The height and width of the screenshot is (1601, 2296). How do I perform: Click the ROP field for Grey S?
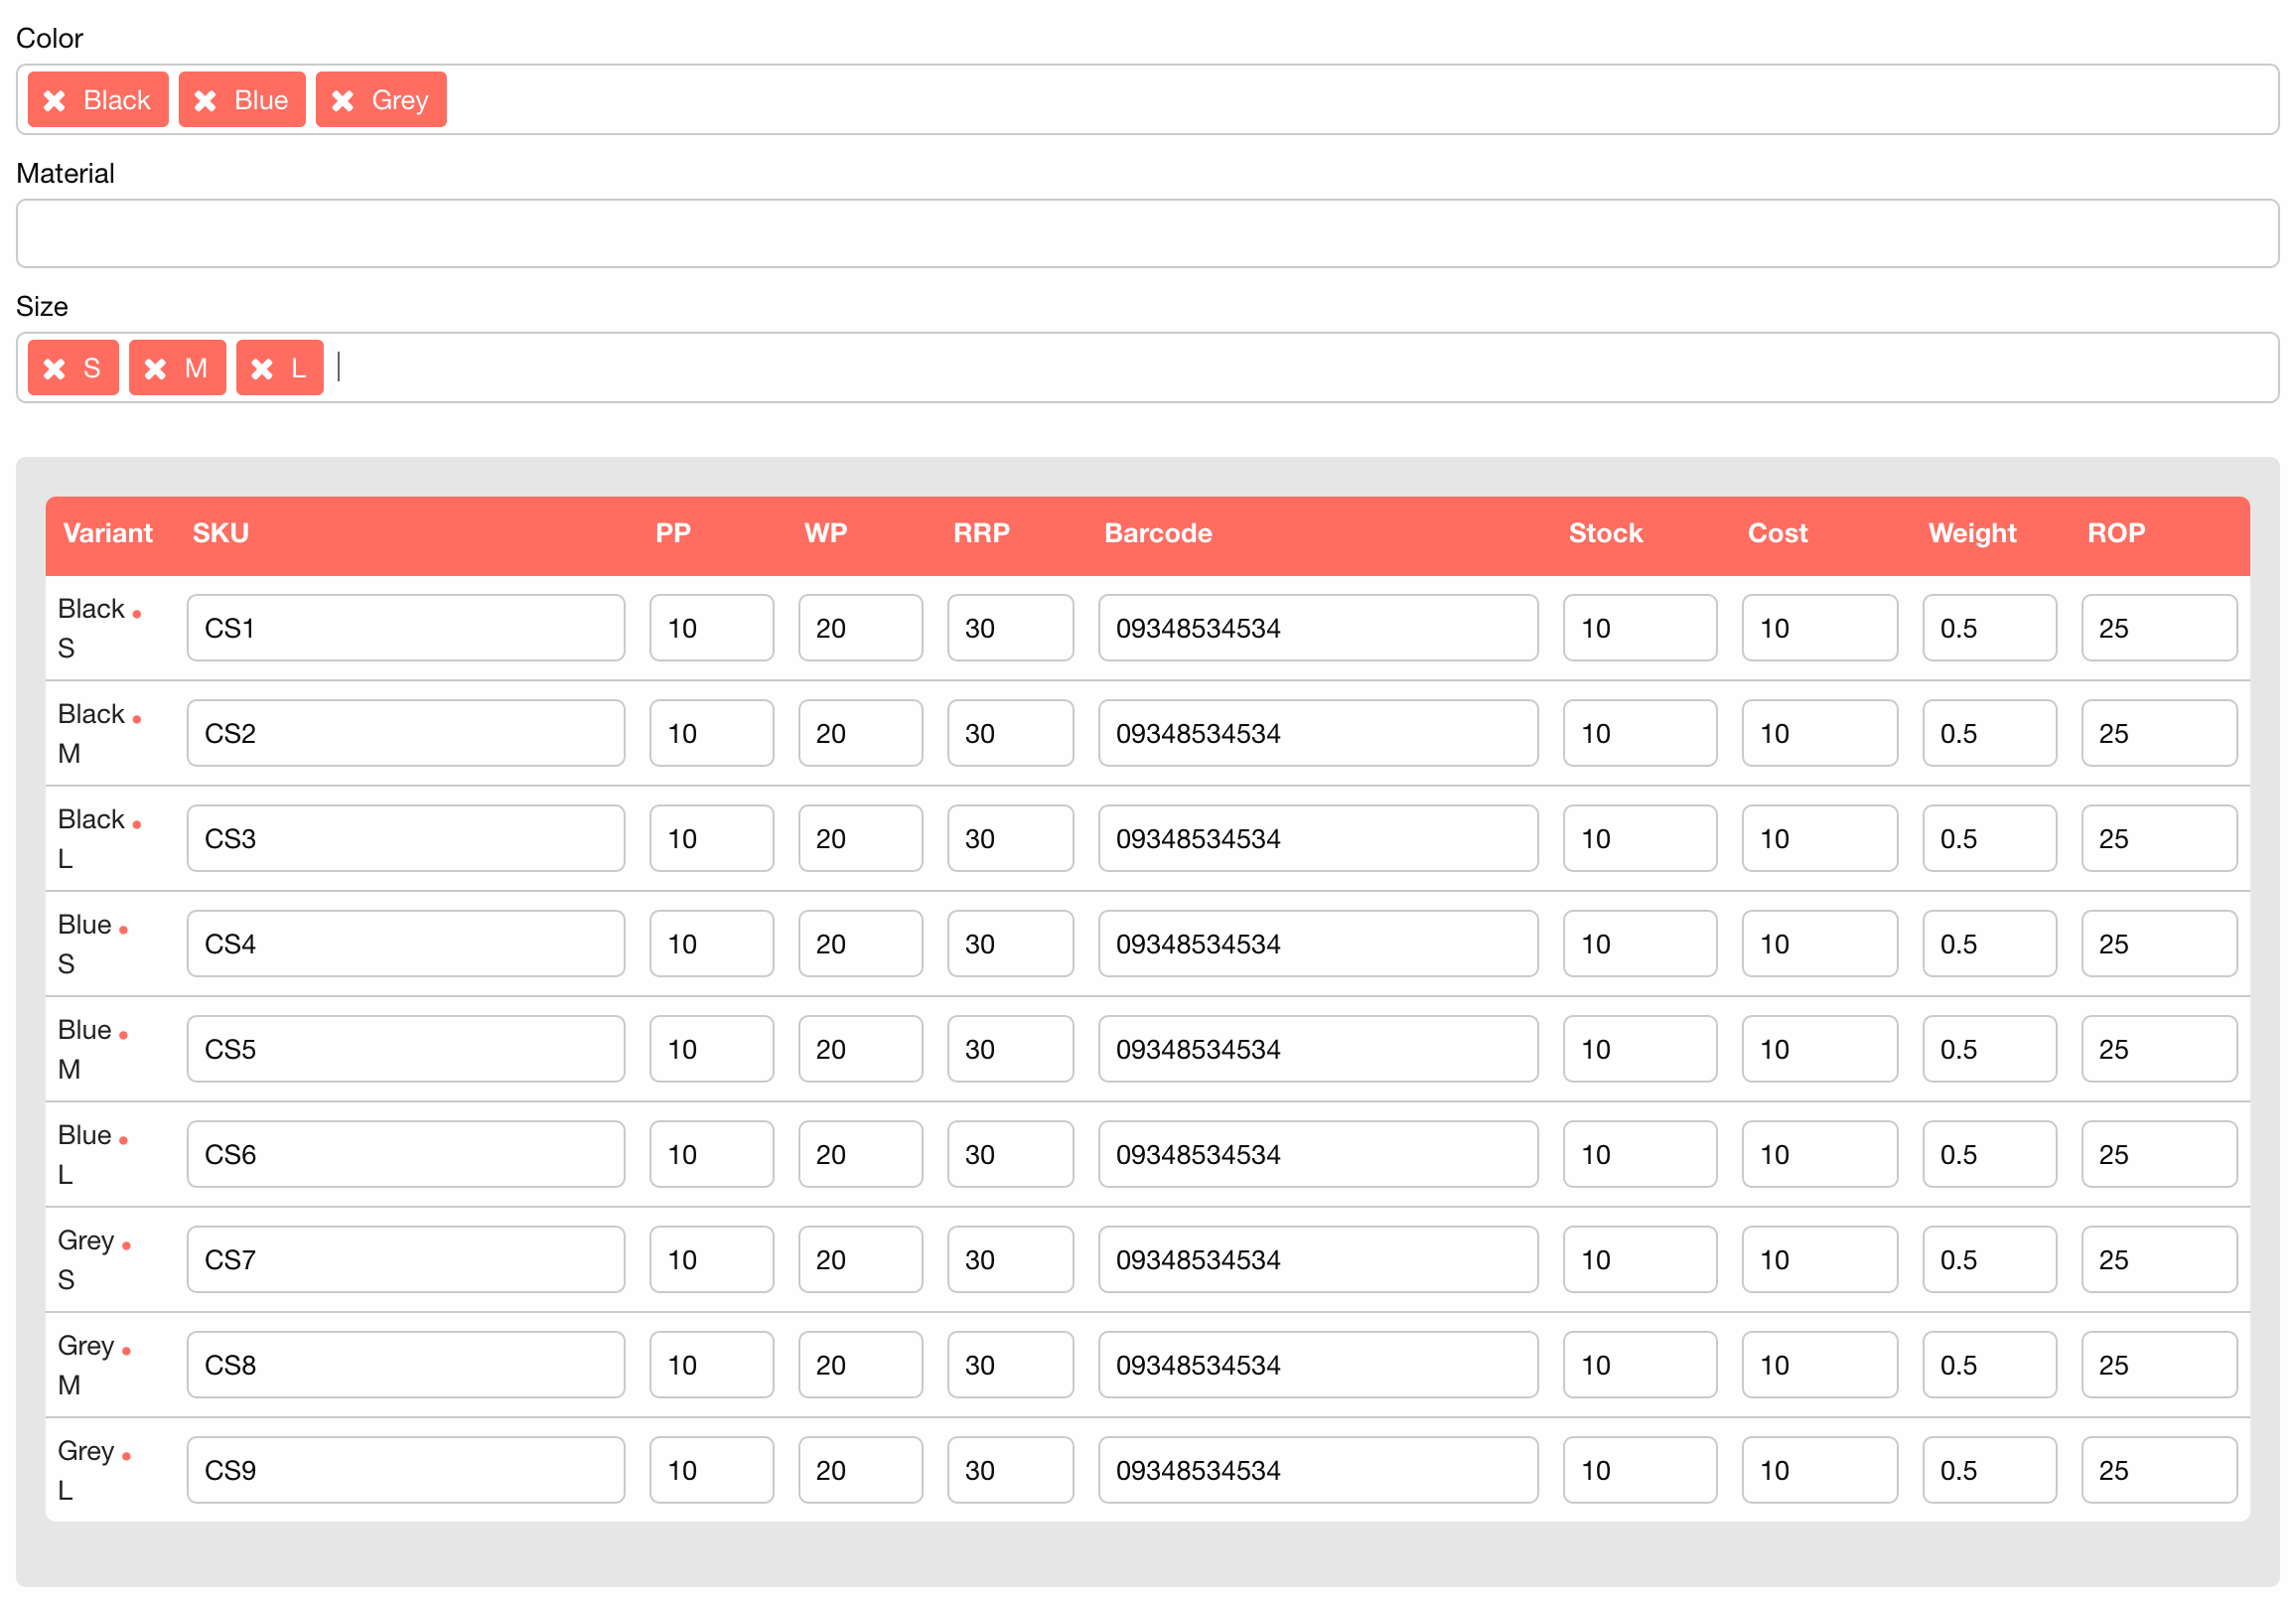[x=2158, y=1260]
